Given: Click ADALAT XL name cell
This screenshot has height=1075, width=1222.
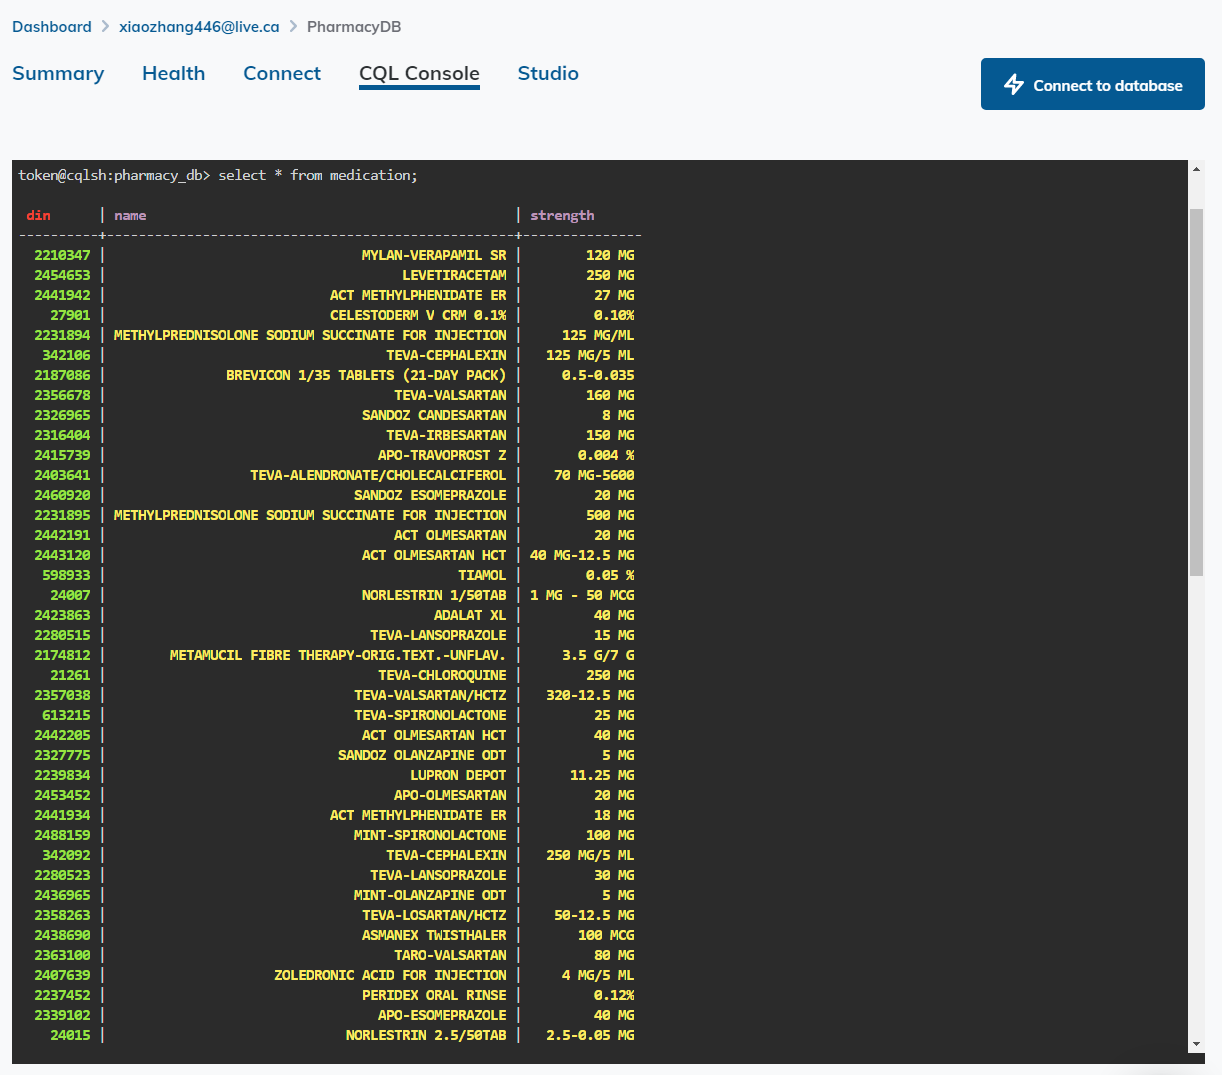Looking at the screenshot, I should pyautogui.click(x=470, y=615).
